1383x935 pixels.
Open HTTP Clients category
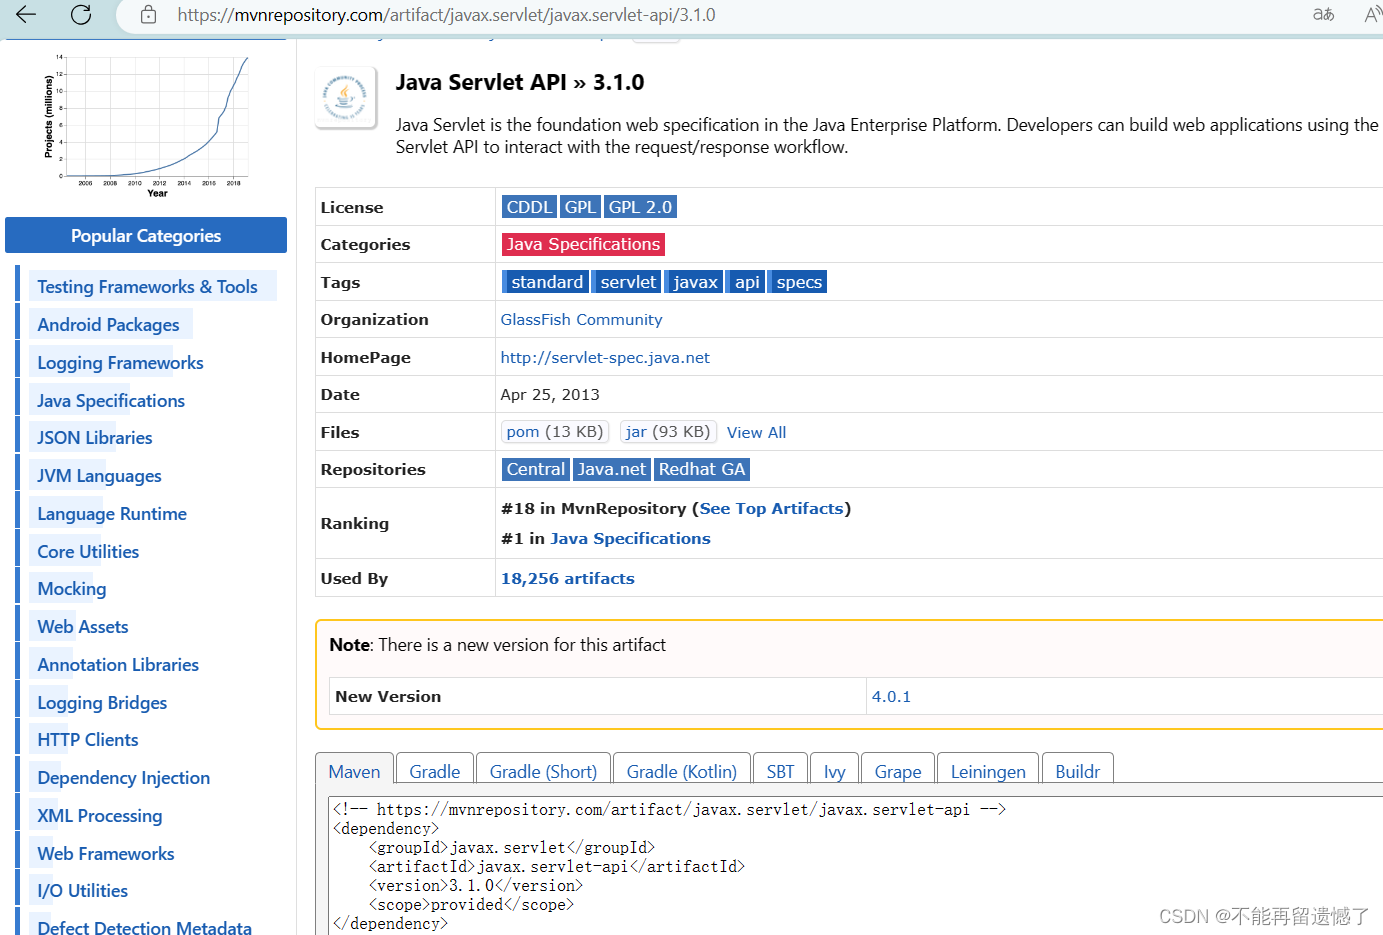pos(88,740)
